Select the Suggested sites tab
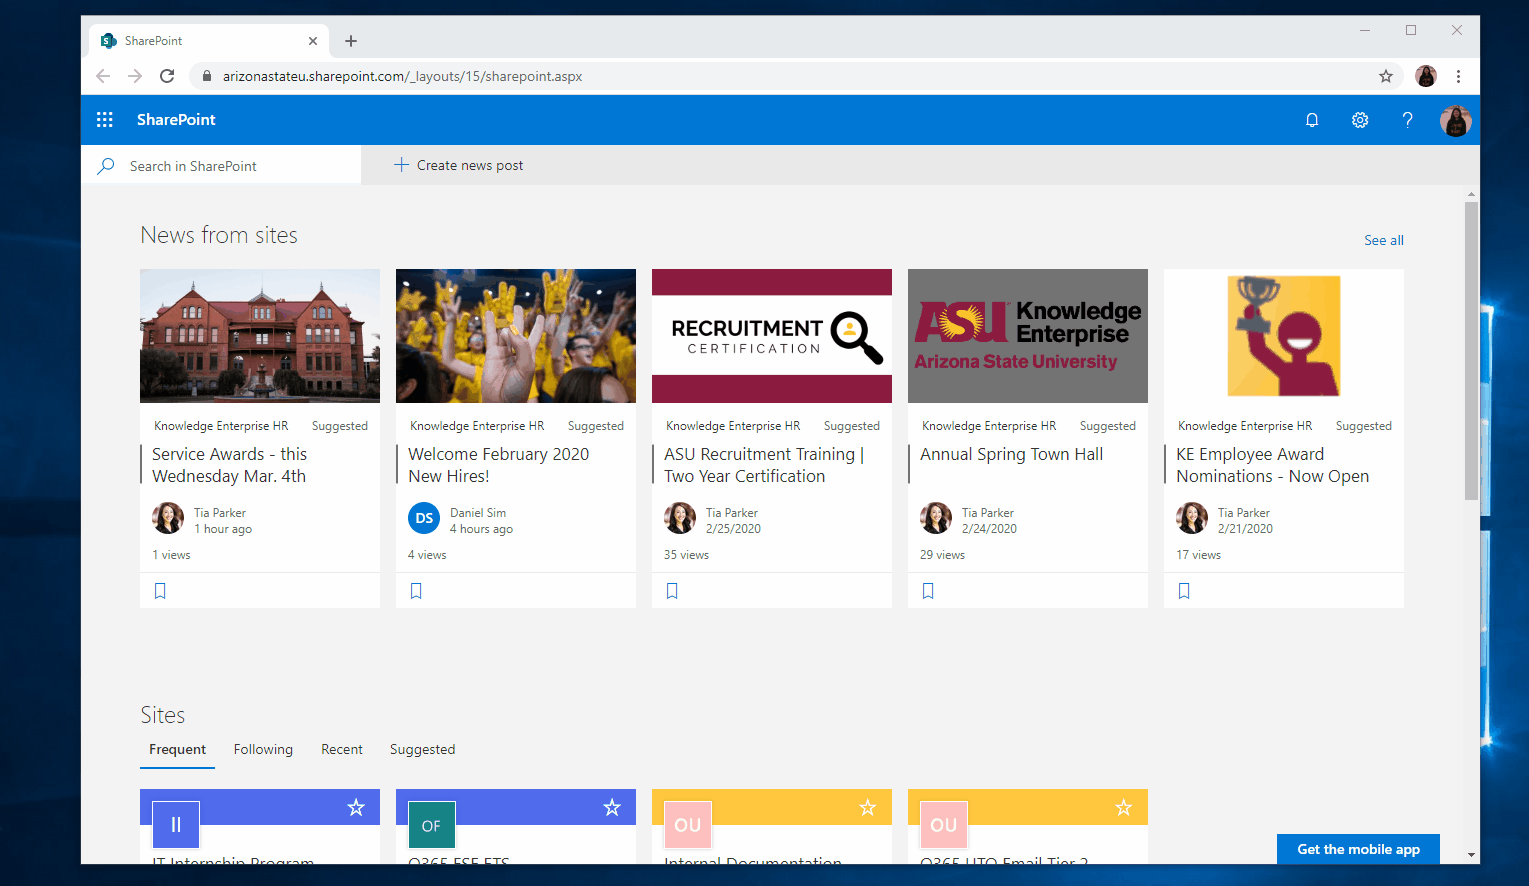This screenshot has height=886, width=1529. click(422, 749)
